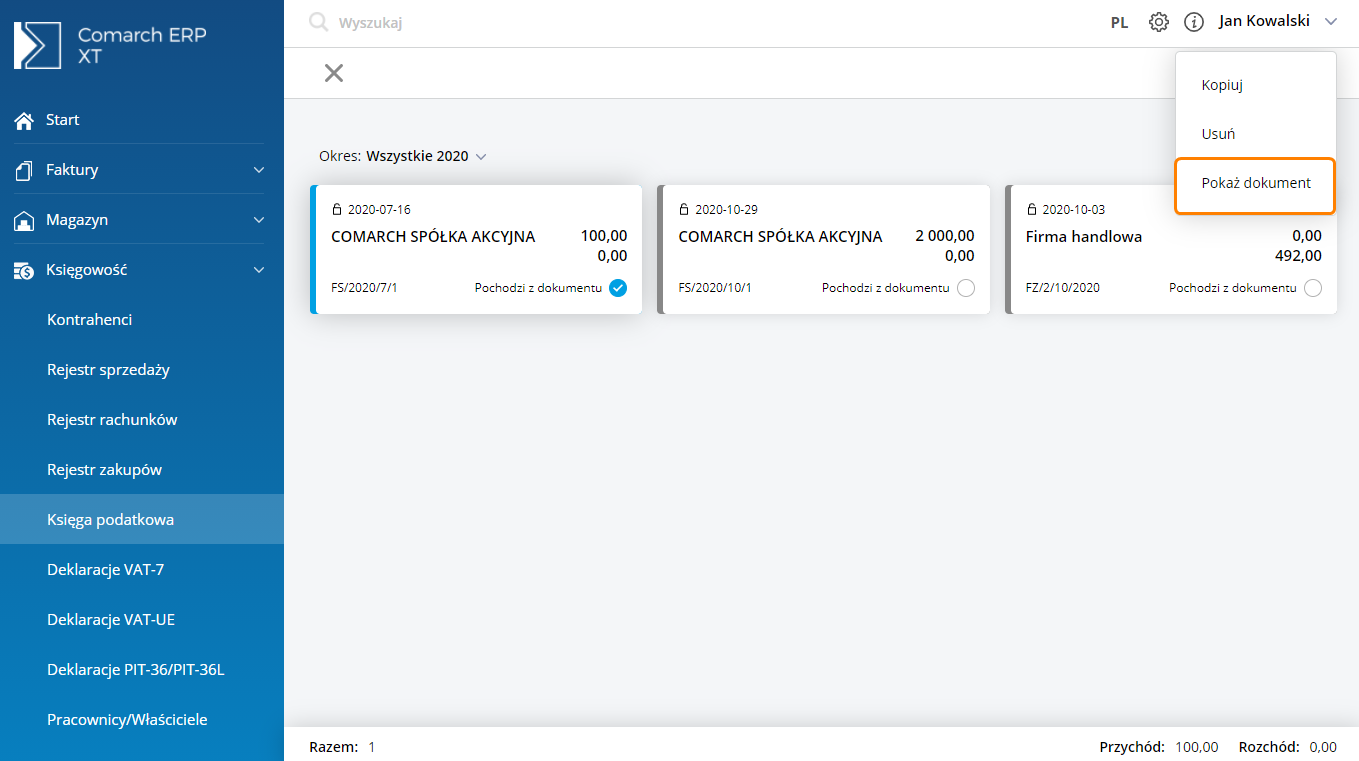
Task: Select Księga podatkowa in sidebar
Action: click(x=142, y=519)
